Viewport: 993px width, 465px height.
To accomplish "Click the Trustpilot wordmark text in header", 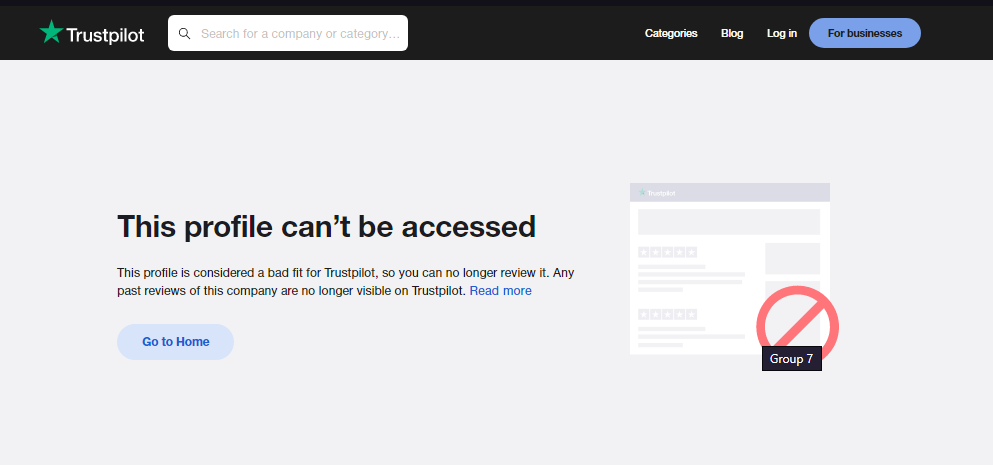I will (105, 35).
